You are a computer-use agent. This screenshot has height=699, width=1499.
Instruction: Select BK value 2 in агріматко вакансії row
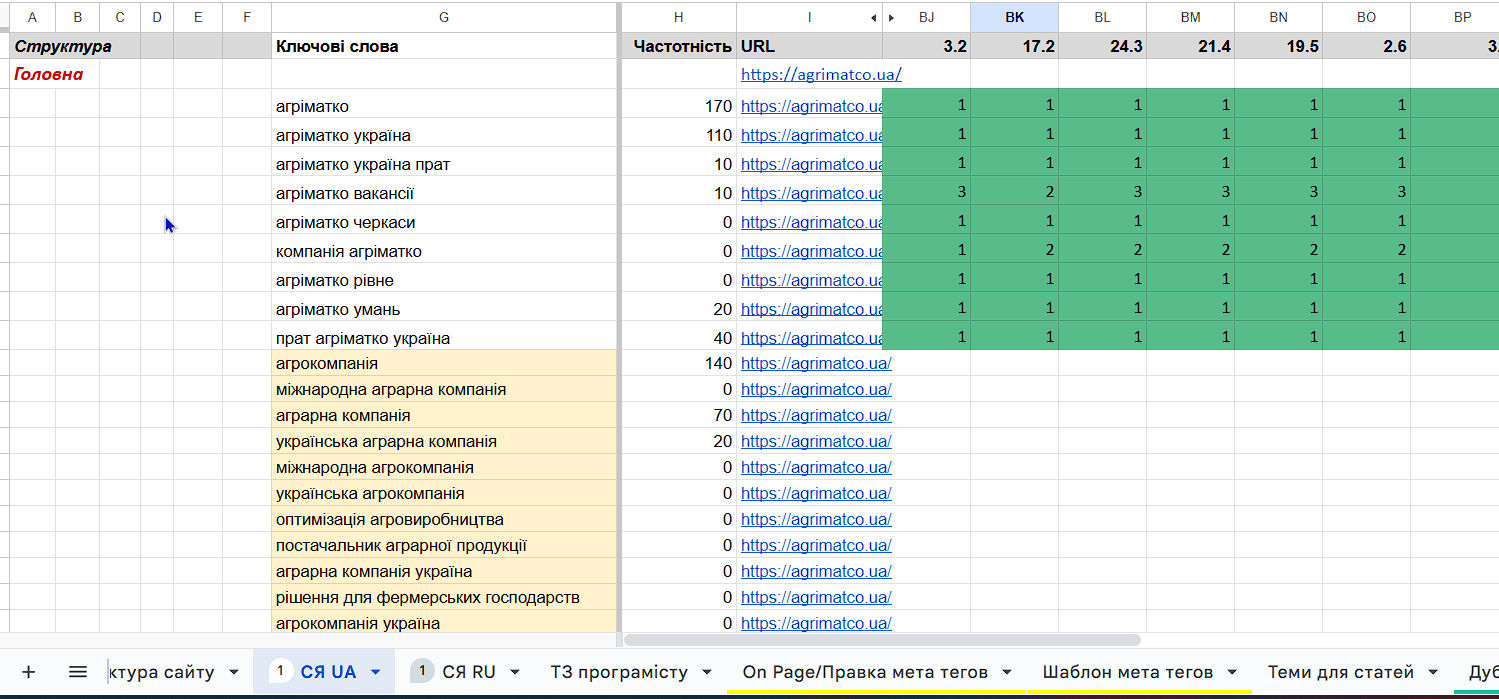click(x=1014, y=193)
